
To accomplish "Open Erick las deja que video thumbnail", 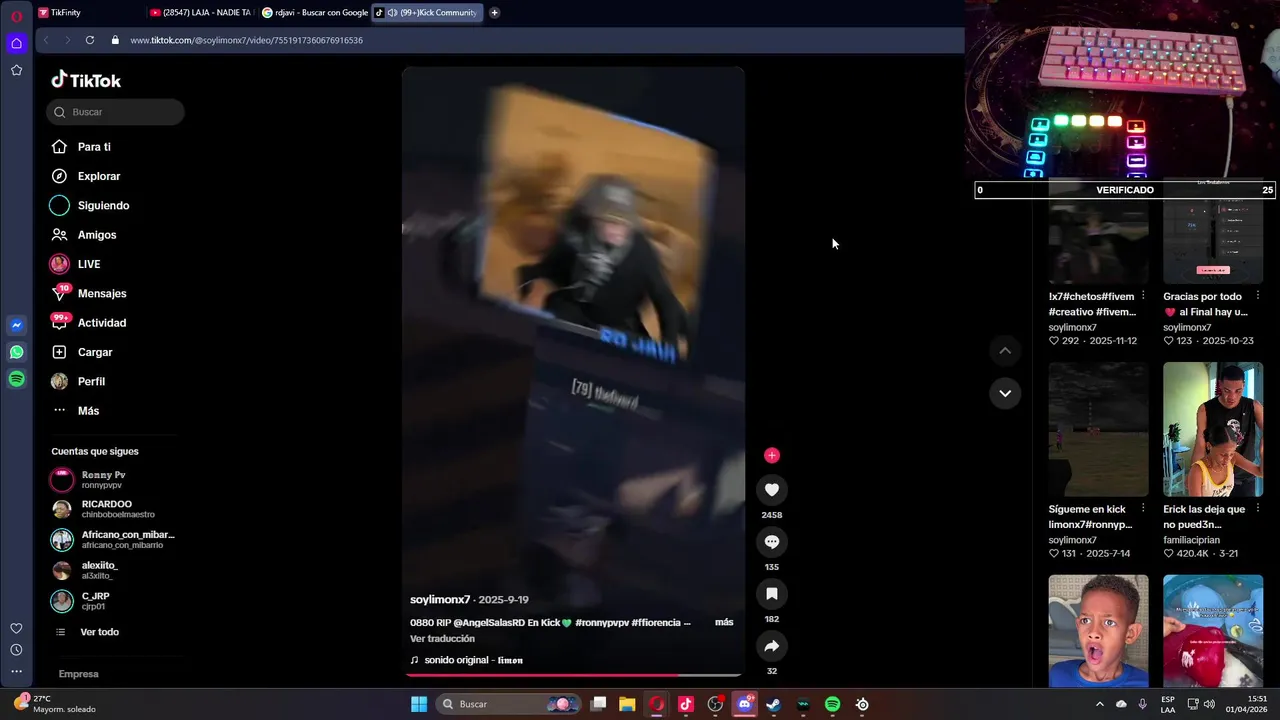I will (x=1213, y=429).
